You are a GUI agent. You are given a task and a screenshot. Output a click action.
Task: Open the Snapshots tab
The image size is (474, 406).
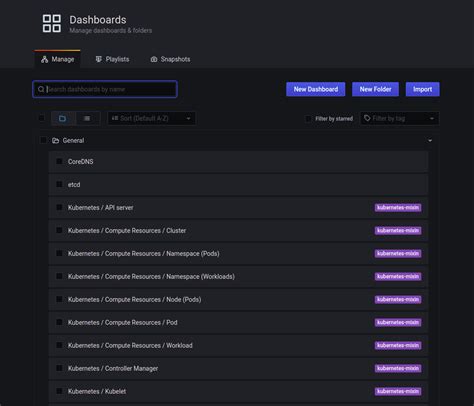point(170,59)
